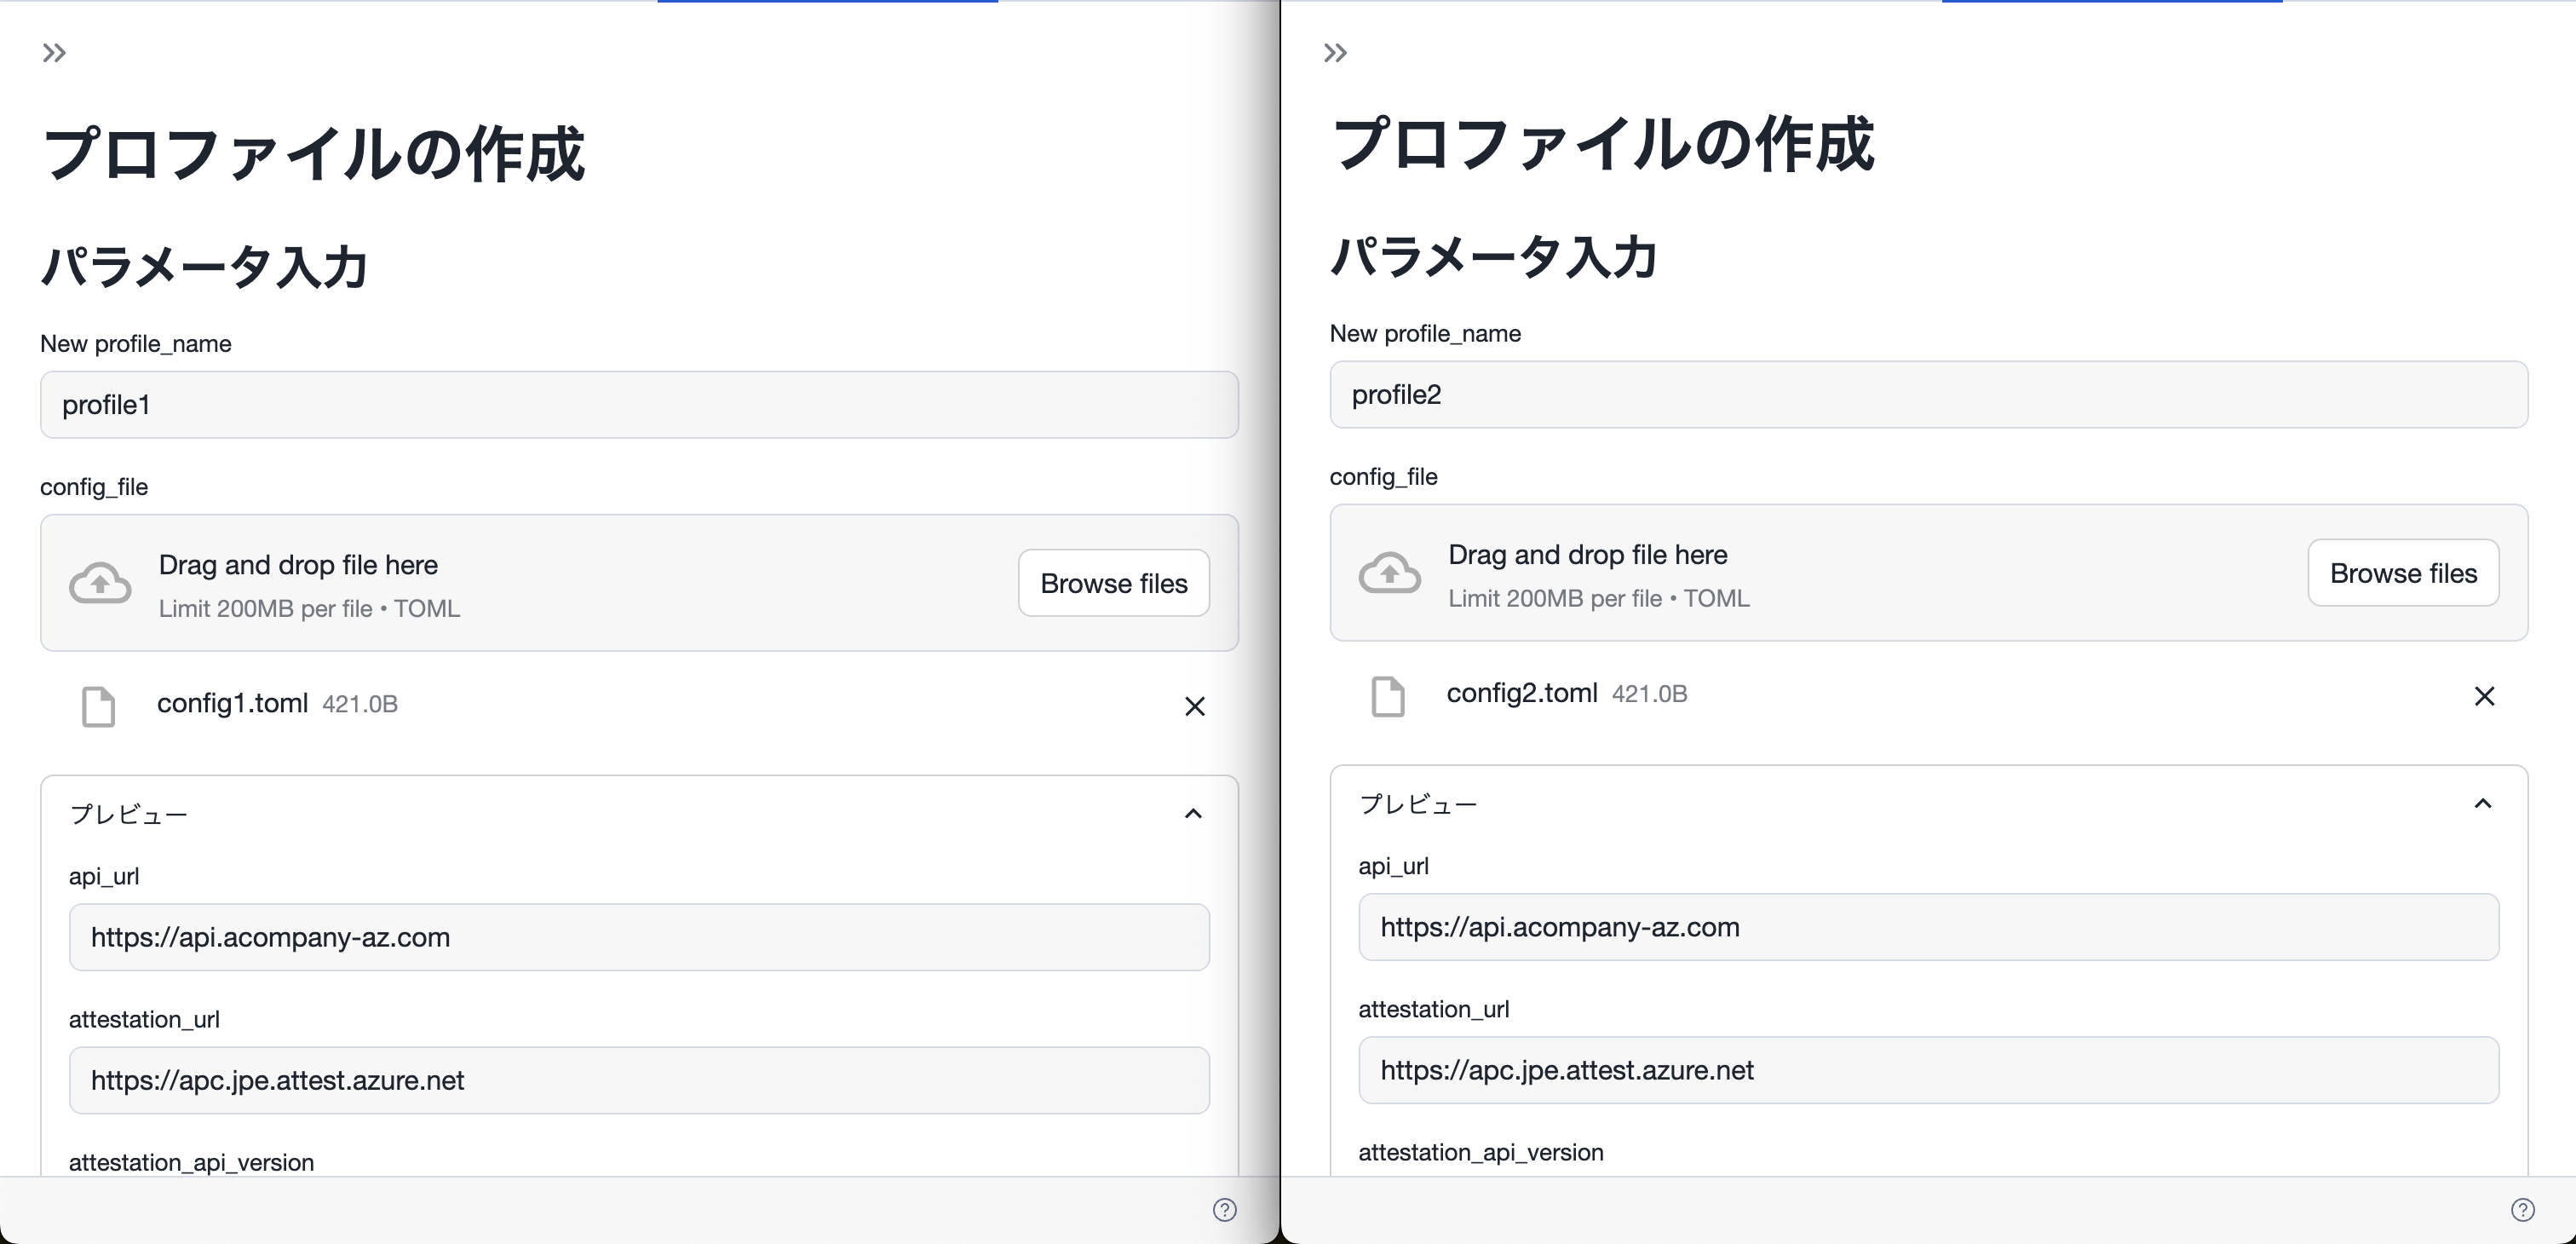Collapse the プレビュー expander in right window
The height and width of the screenshot is (1244, 2576).
coord(2482,804)
